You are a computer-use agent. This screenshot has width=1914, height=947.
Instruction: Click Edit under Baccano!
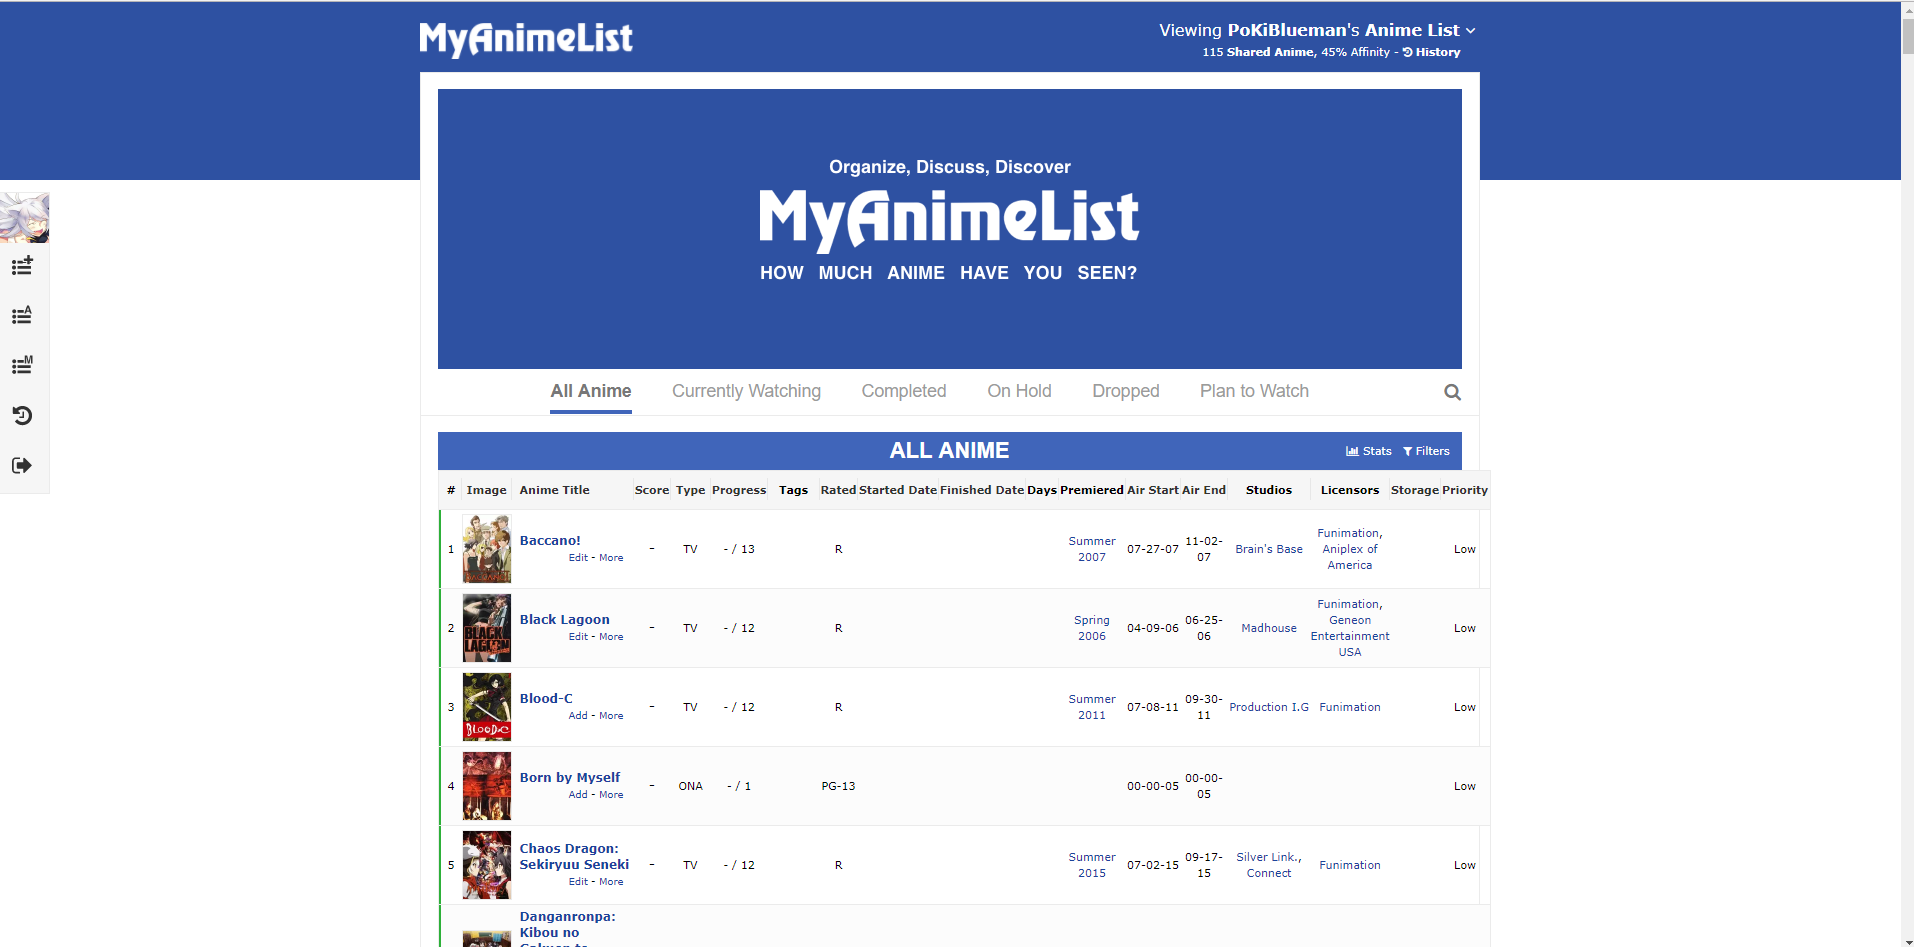point(578,558)
